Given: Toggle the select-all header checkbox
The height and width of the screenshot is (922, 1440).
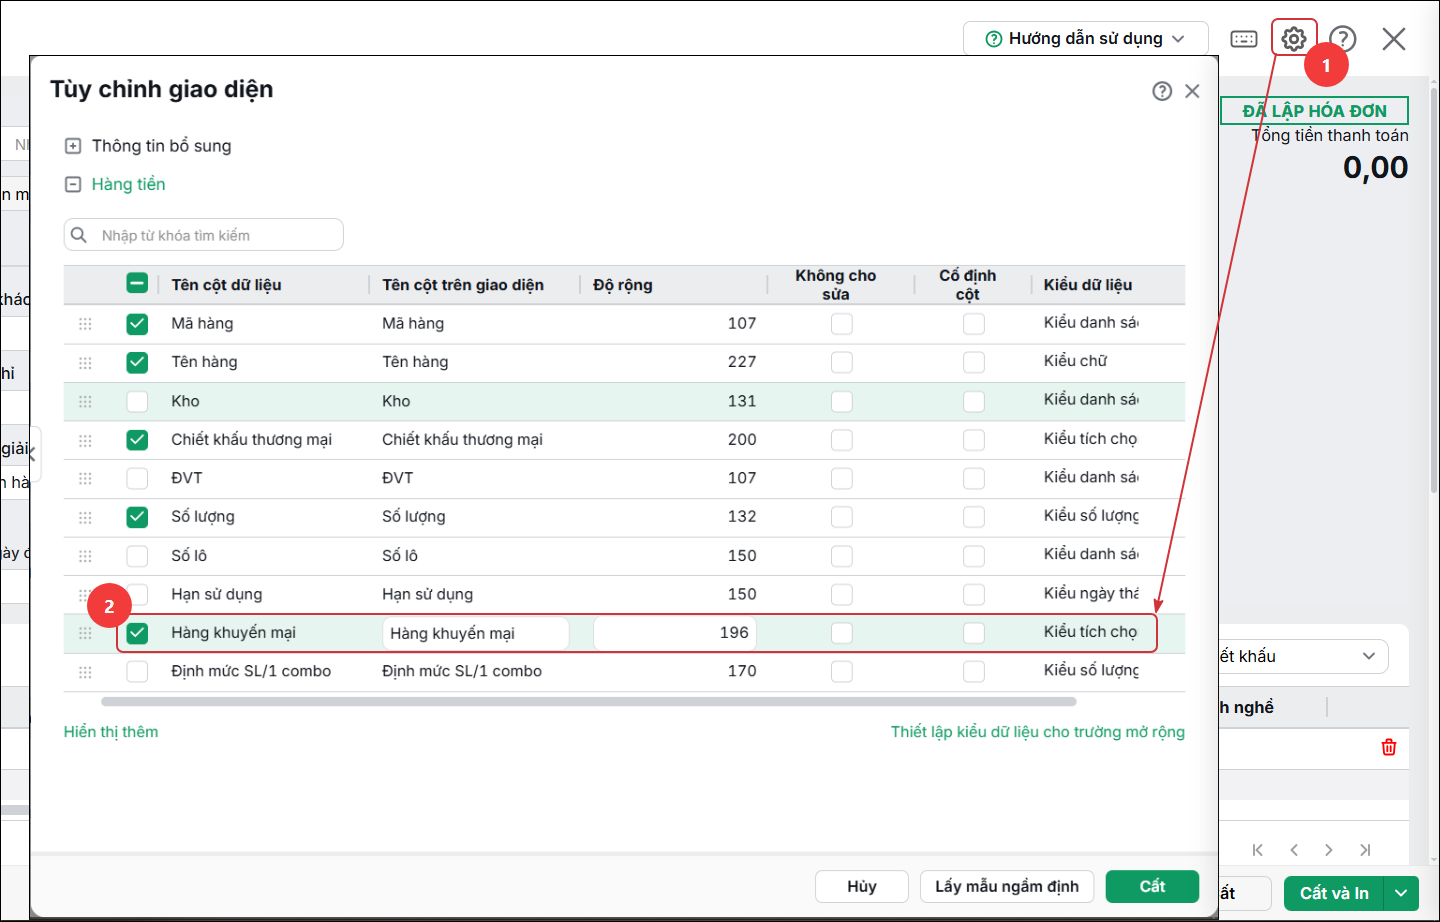Looking at the screenshot, I should pos(137,283).
